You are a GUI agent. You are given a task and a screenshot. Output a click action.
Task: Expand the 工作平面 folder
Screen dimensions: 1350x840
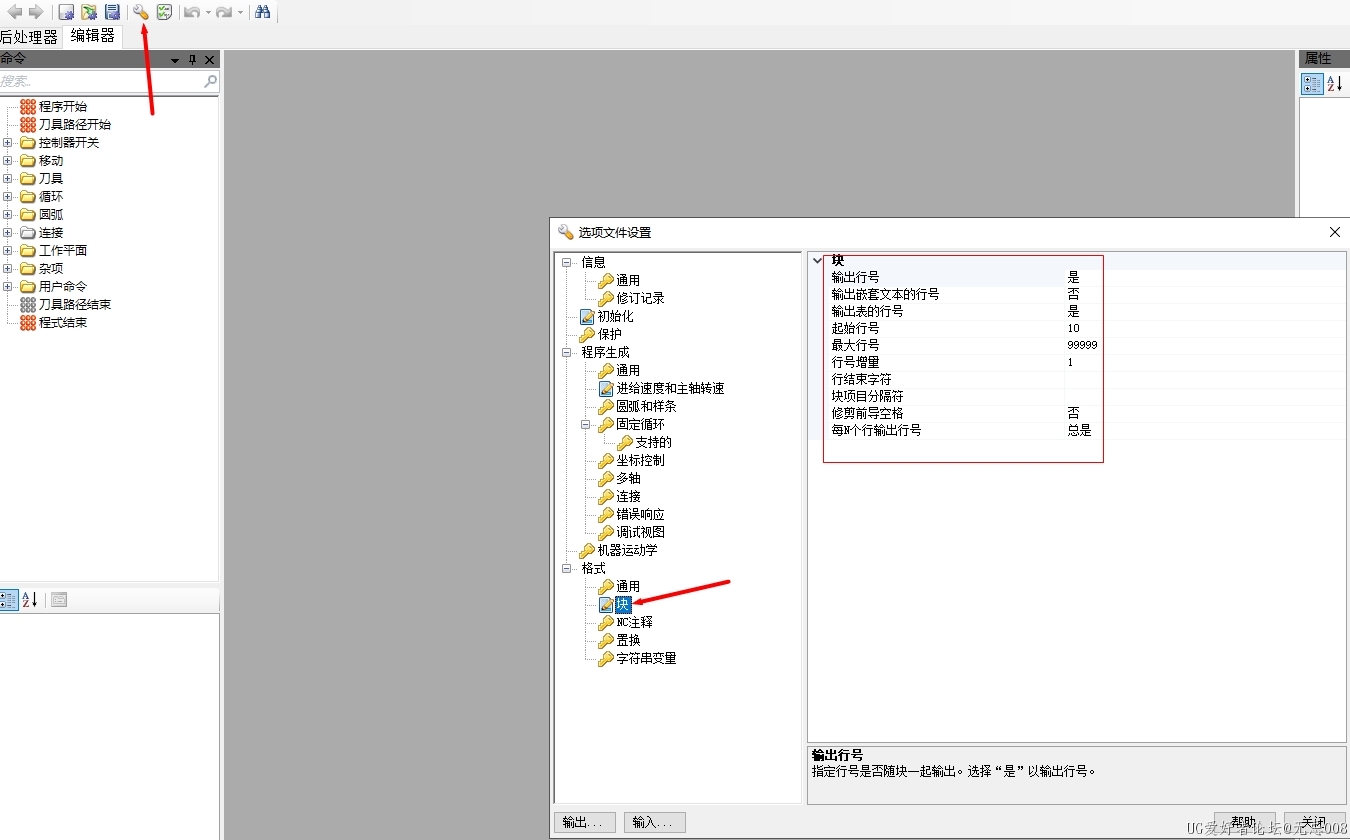(8, 250)
